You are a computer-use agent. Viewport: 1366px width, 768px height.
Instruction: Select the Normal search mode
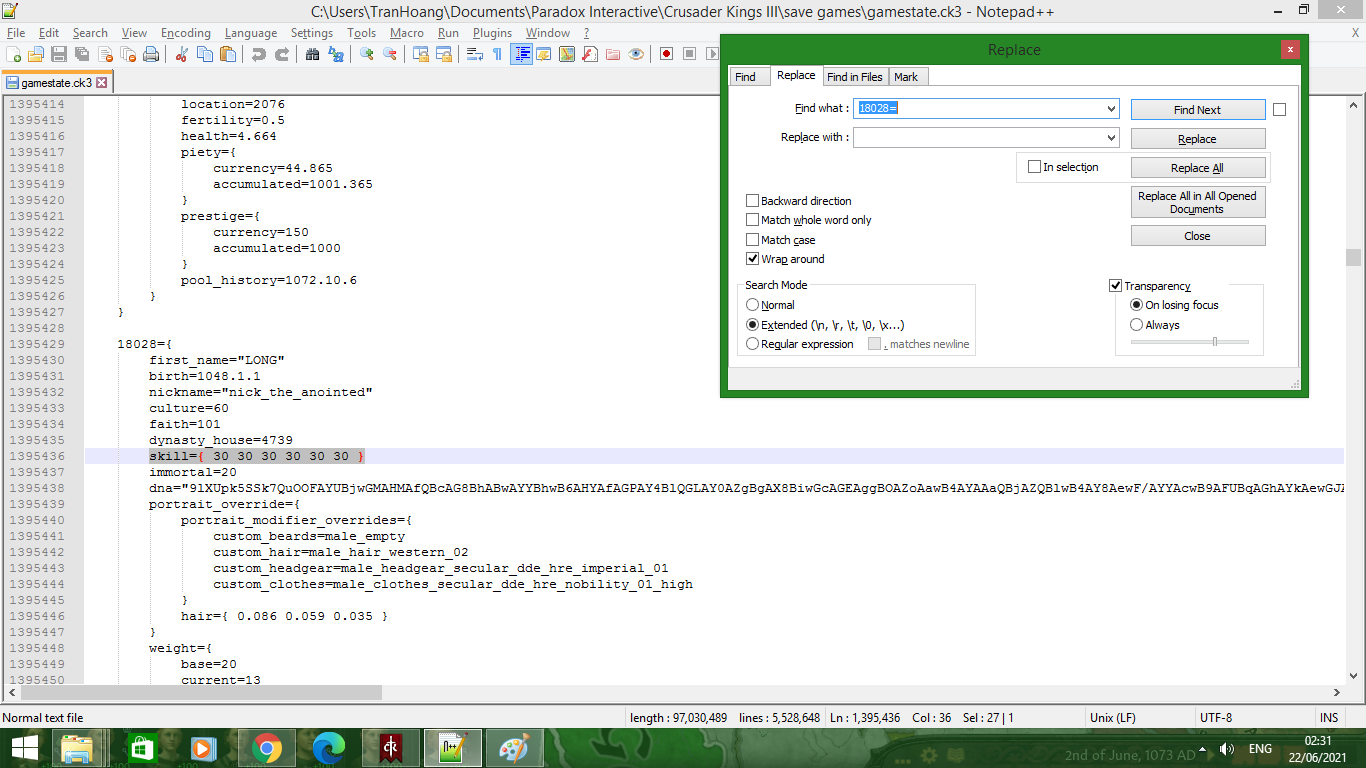coord(753,305)
